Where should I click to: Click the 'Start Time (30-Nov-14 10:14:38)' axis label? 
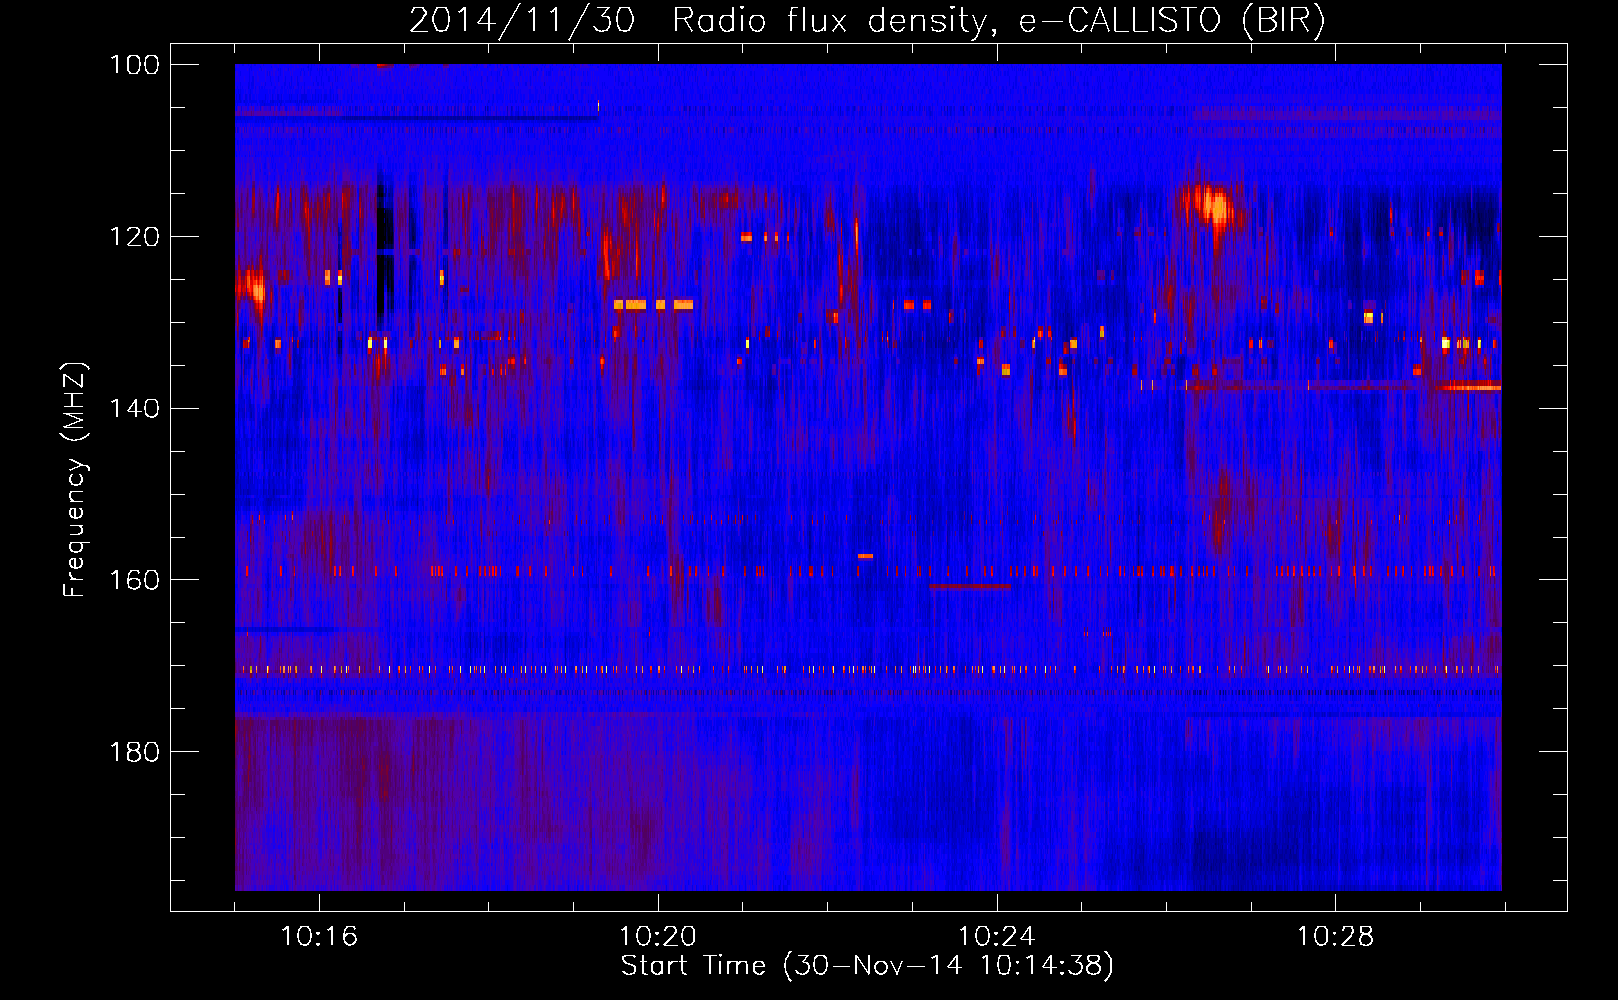click(x=867, y=966)
